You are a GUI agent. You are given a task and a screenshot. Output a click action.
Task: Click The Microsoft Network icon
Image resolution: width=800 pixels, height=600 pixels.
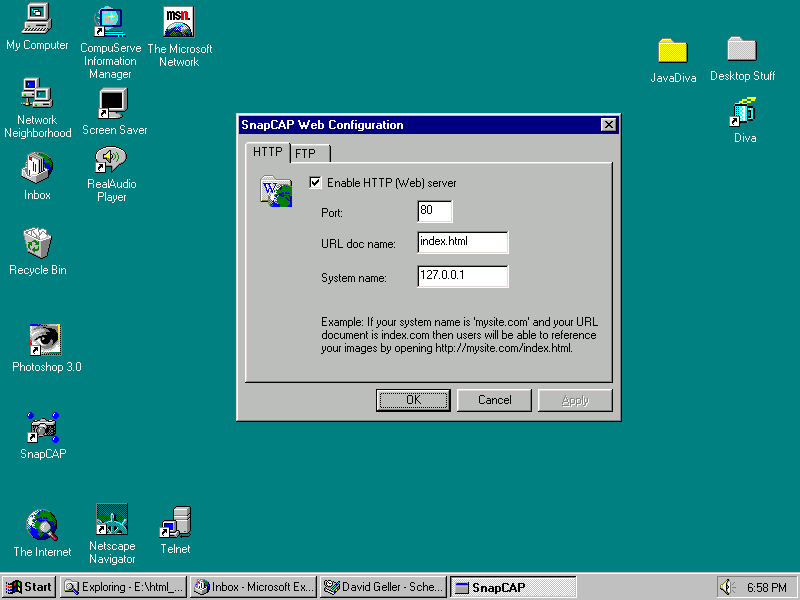pyautogui.click(x=179, y=22)
